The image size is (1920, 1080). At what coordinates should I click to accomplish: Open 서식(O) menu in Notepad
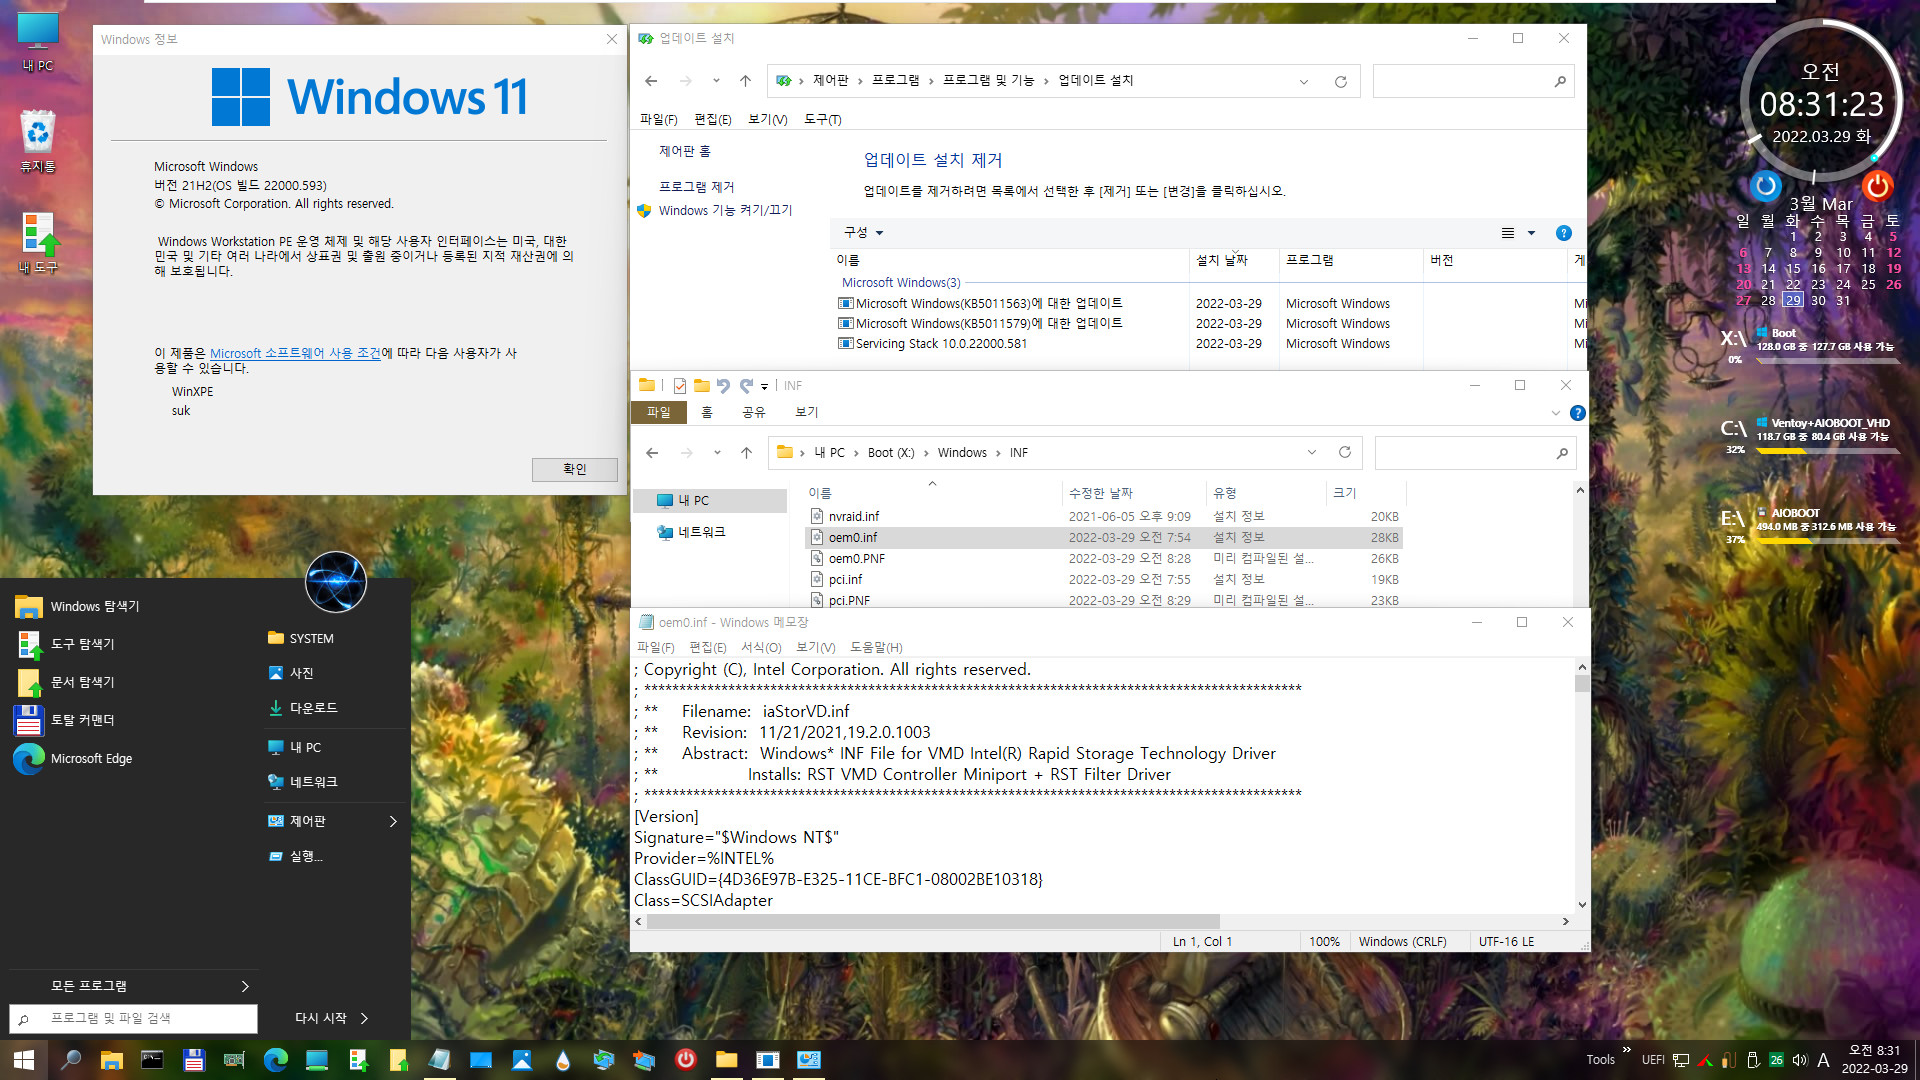pyautogui.click(x=761, y=647)
